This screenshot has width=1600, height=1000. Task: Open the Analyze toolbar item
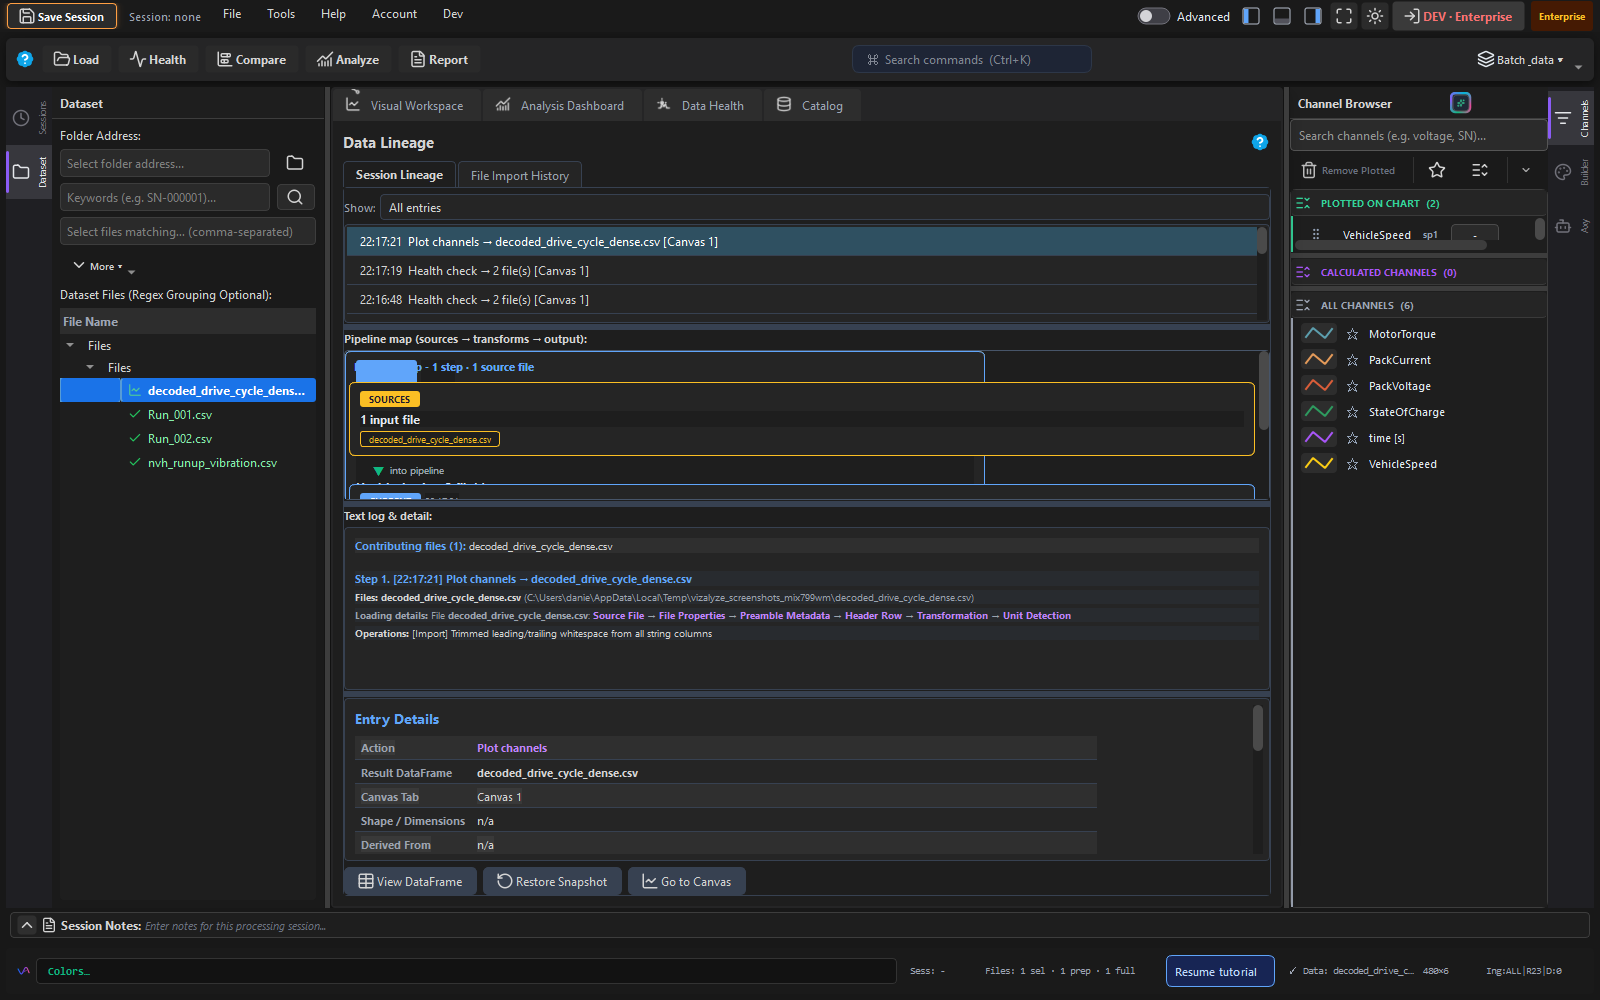348,59
